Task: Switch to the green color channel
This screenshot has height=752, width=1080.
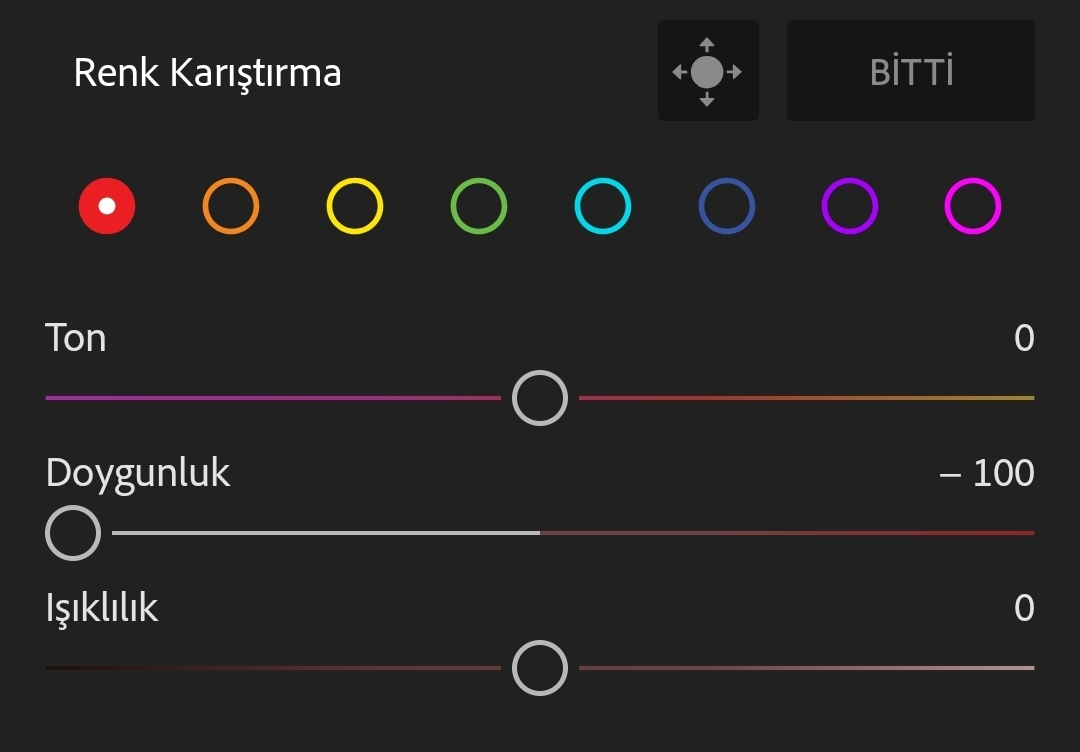Action: tap(479, 206)
